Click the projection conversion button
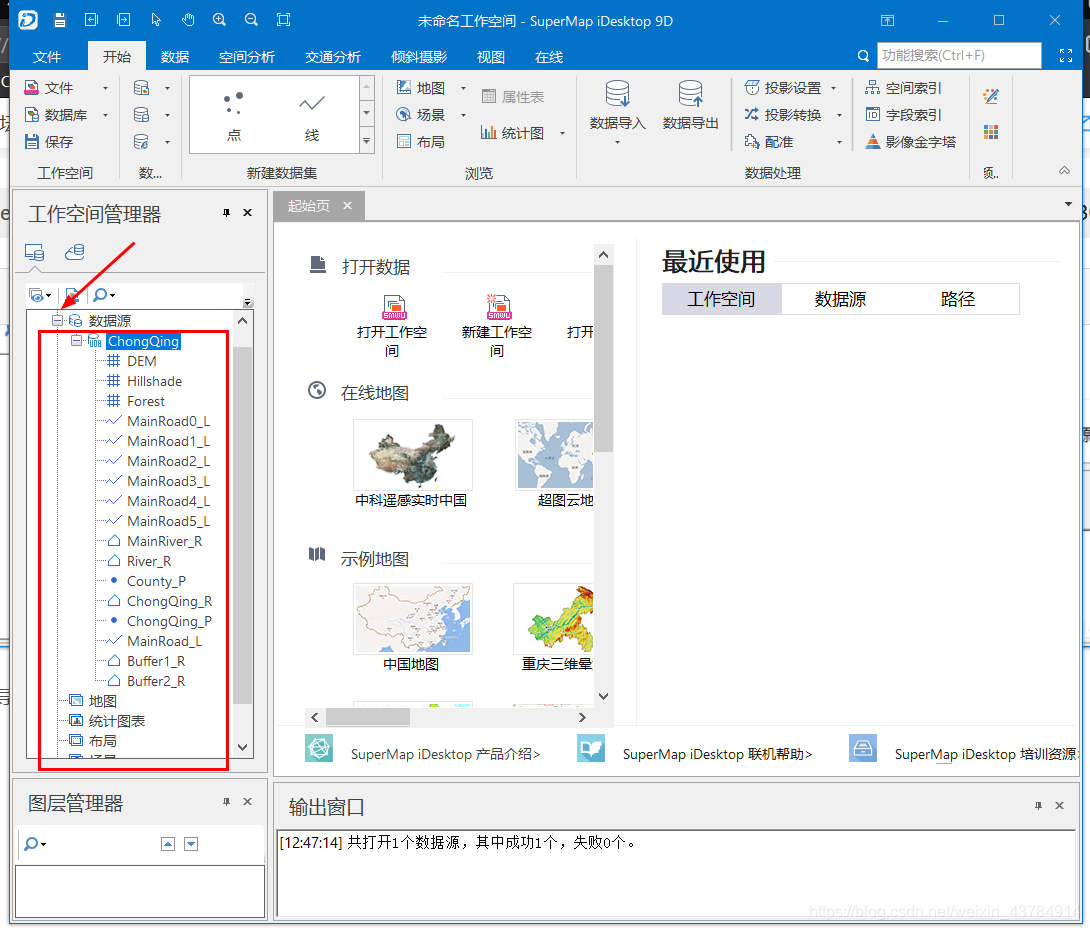Image resolution: width=1090 pixels, height=930 pixels. point(783,115)
